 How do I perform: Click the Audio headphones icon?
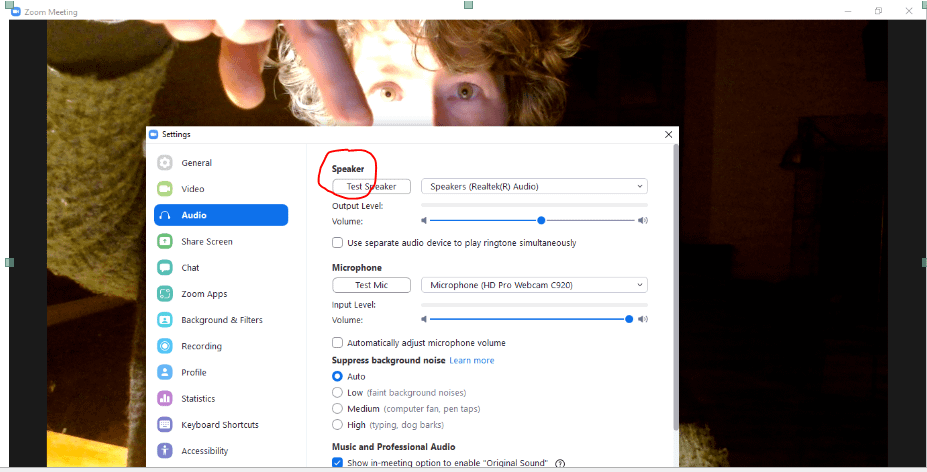pyautogui.click(x=165, y=215)
